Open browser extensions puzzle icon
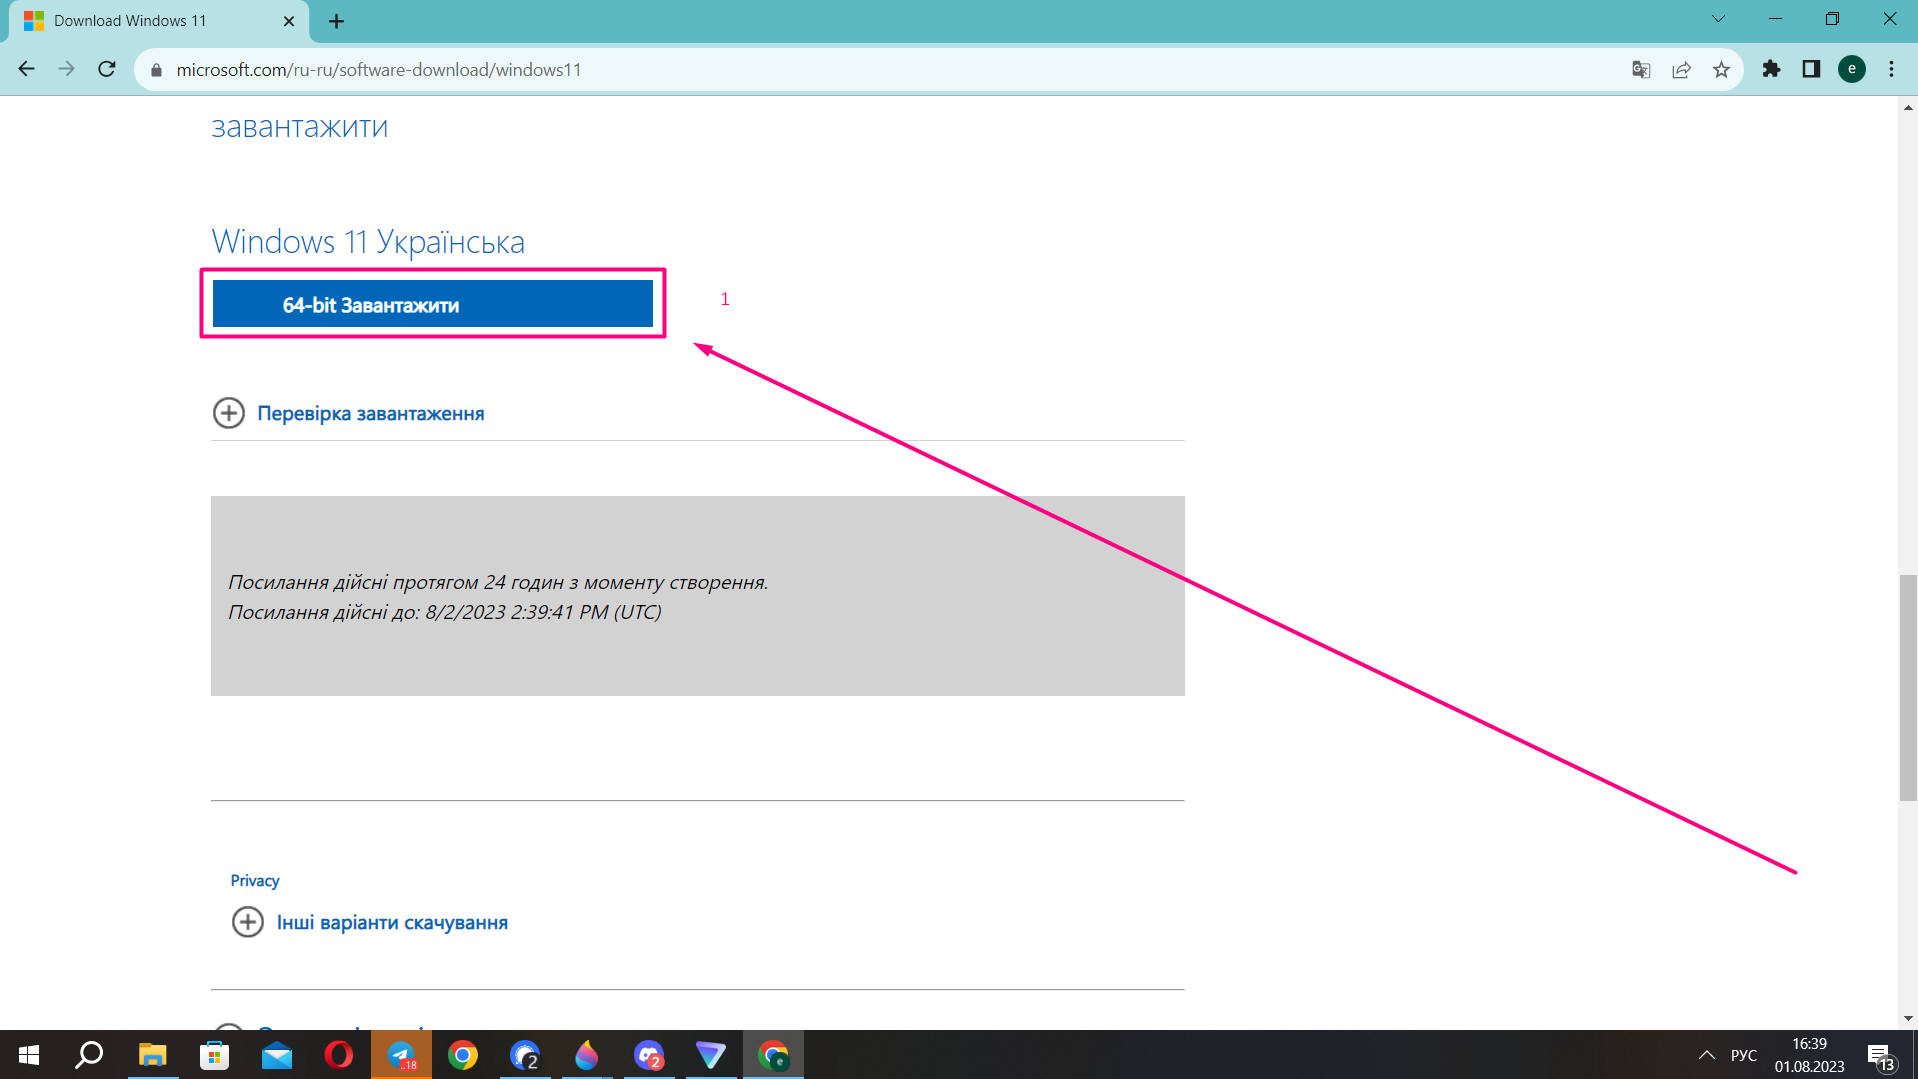Image resolution: width=1918 pixels, height=1079 pixels. tap(1771, 69)
